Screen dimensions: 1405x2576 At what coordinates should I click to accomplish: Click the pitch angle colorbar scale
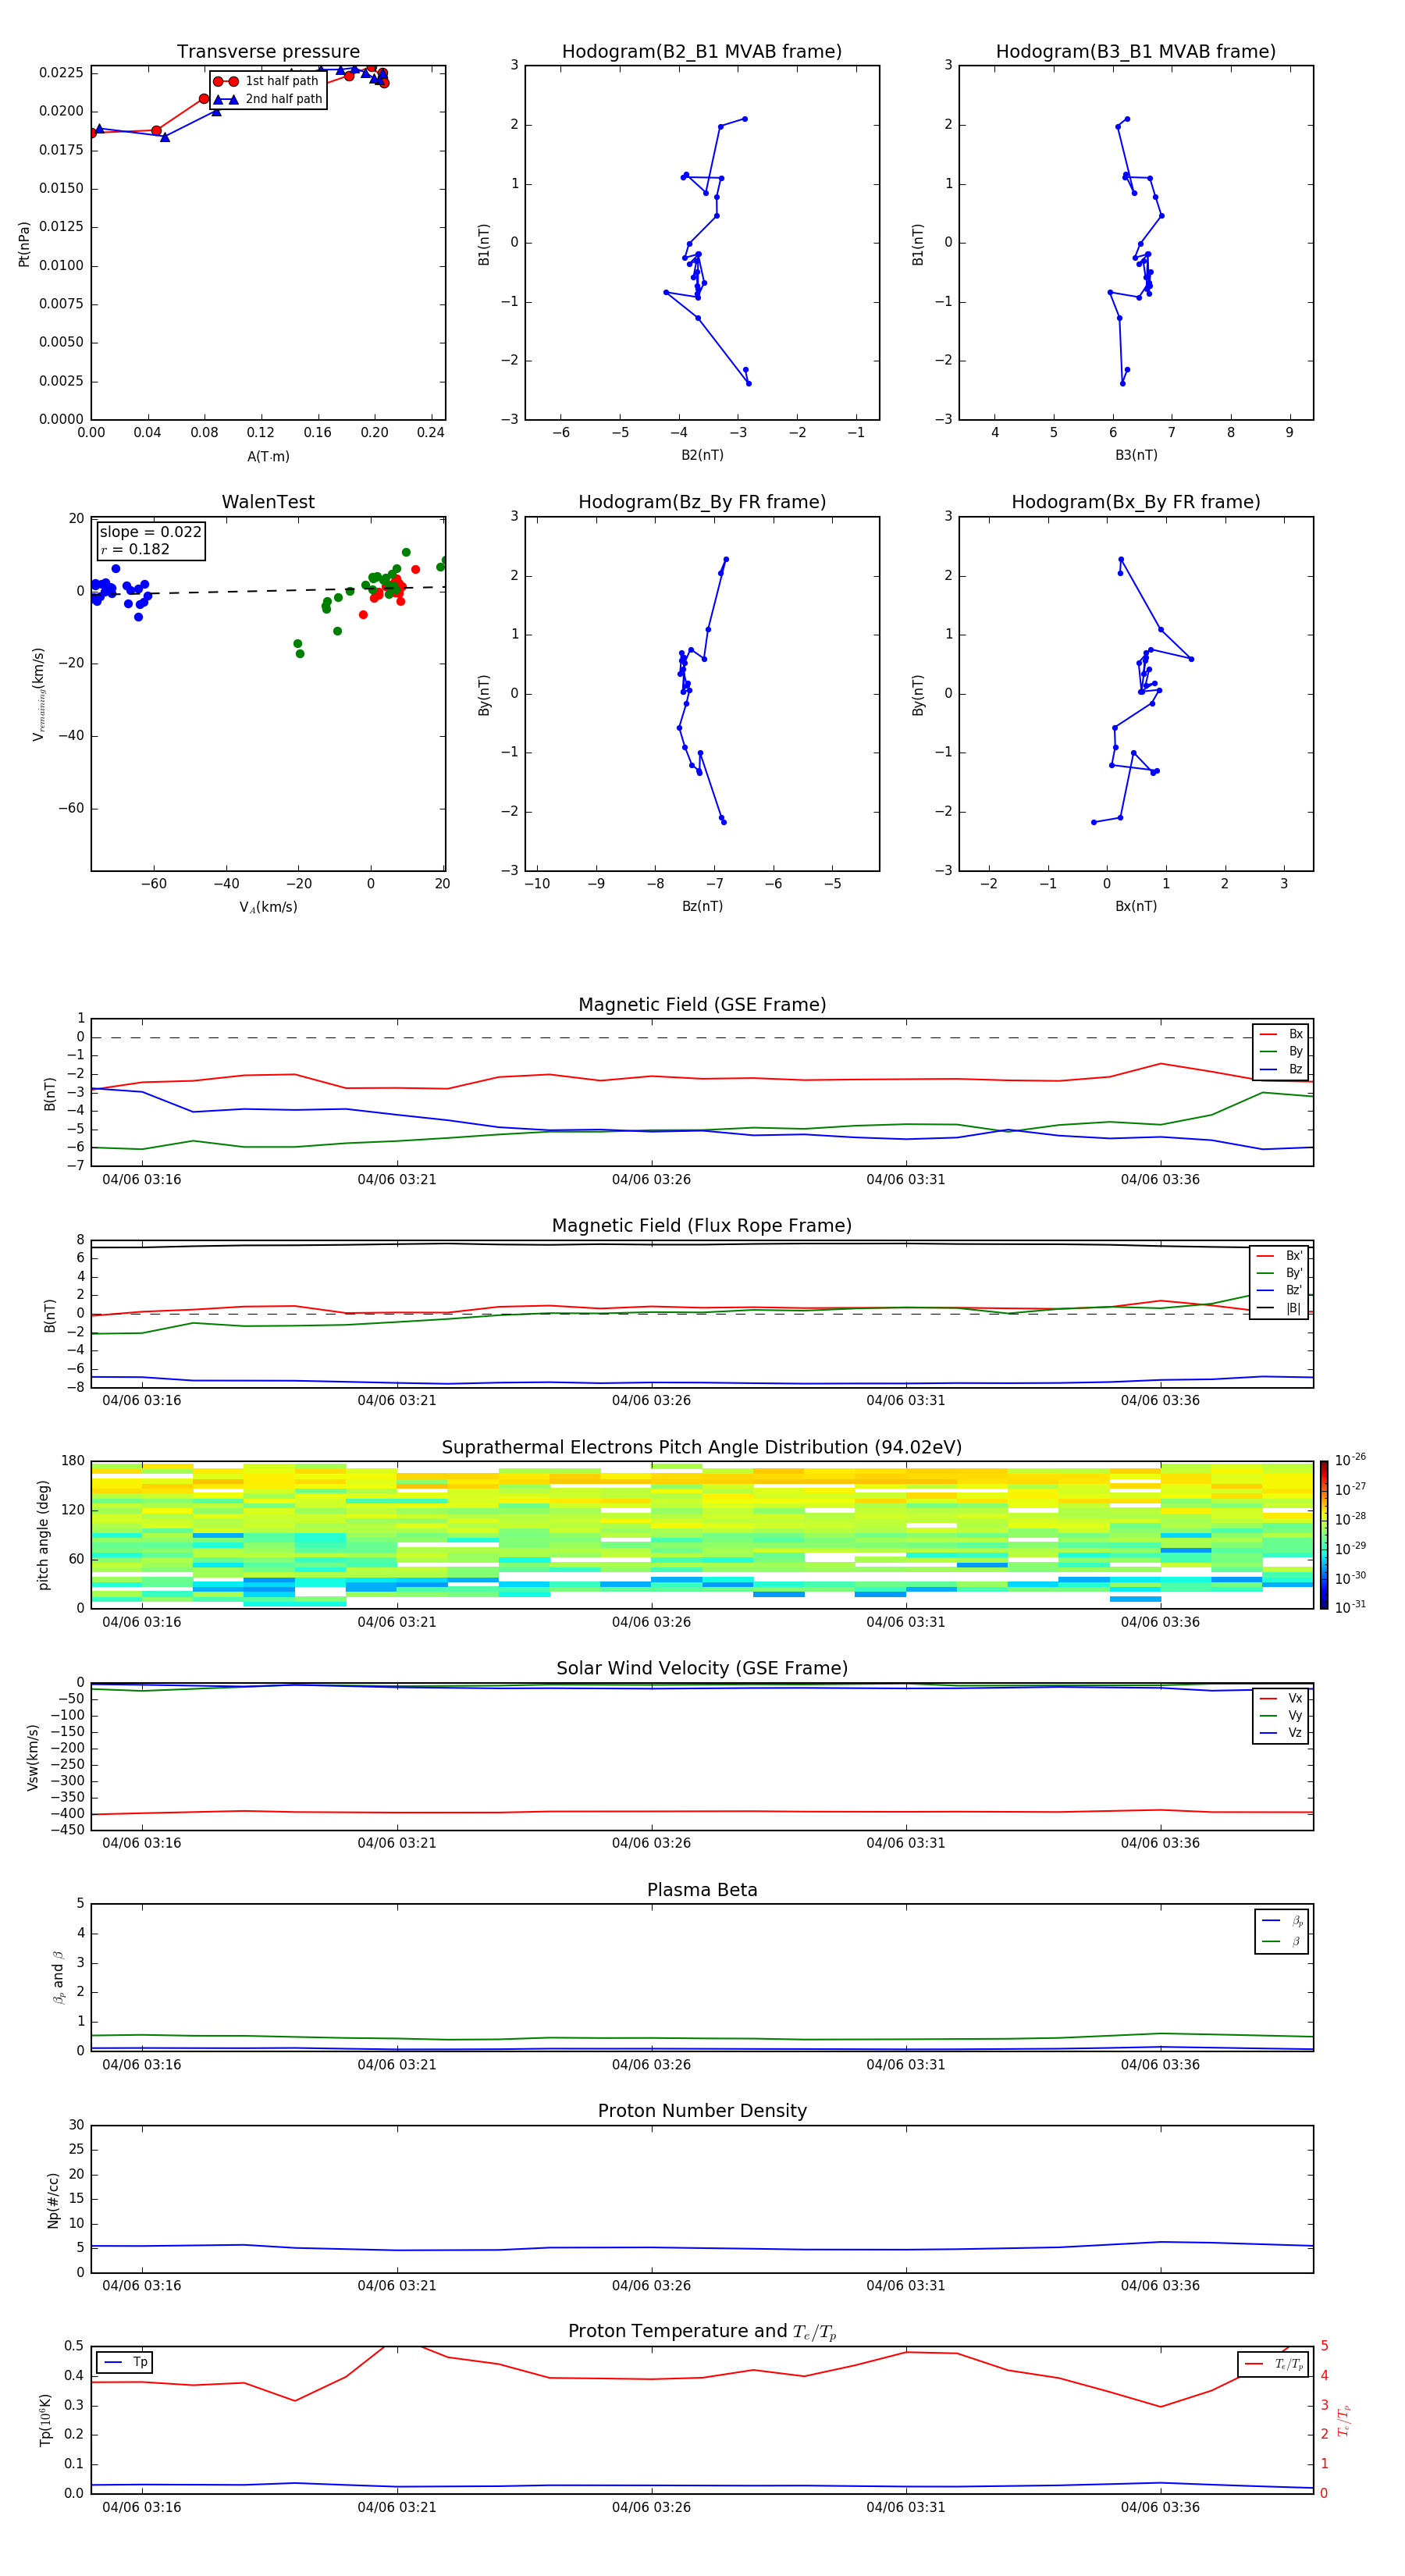[x=1324, y=1535]
